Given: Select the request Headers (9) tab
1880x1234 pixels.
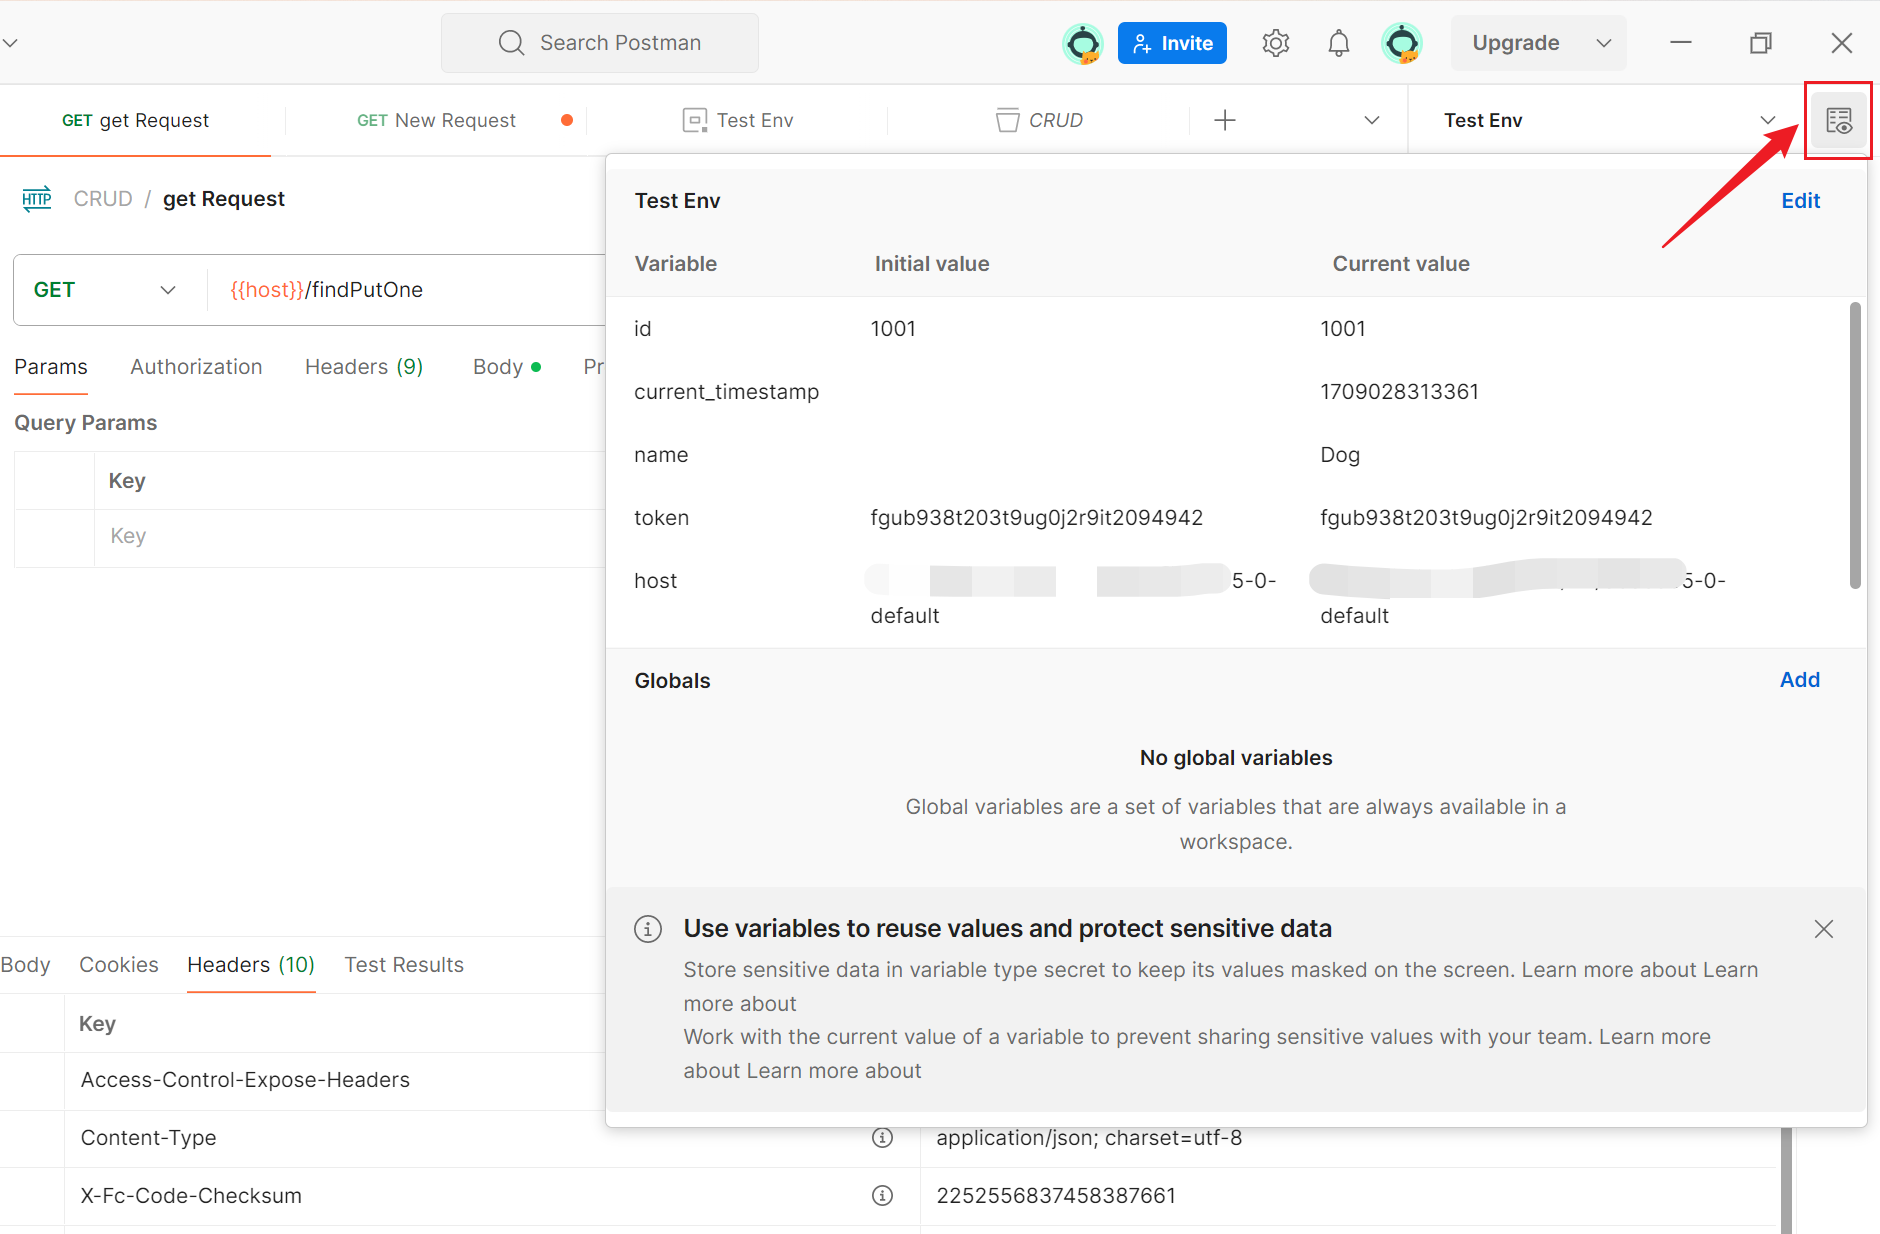Looking at the screenshot, I should [x=364, y=367].
